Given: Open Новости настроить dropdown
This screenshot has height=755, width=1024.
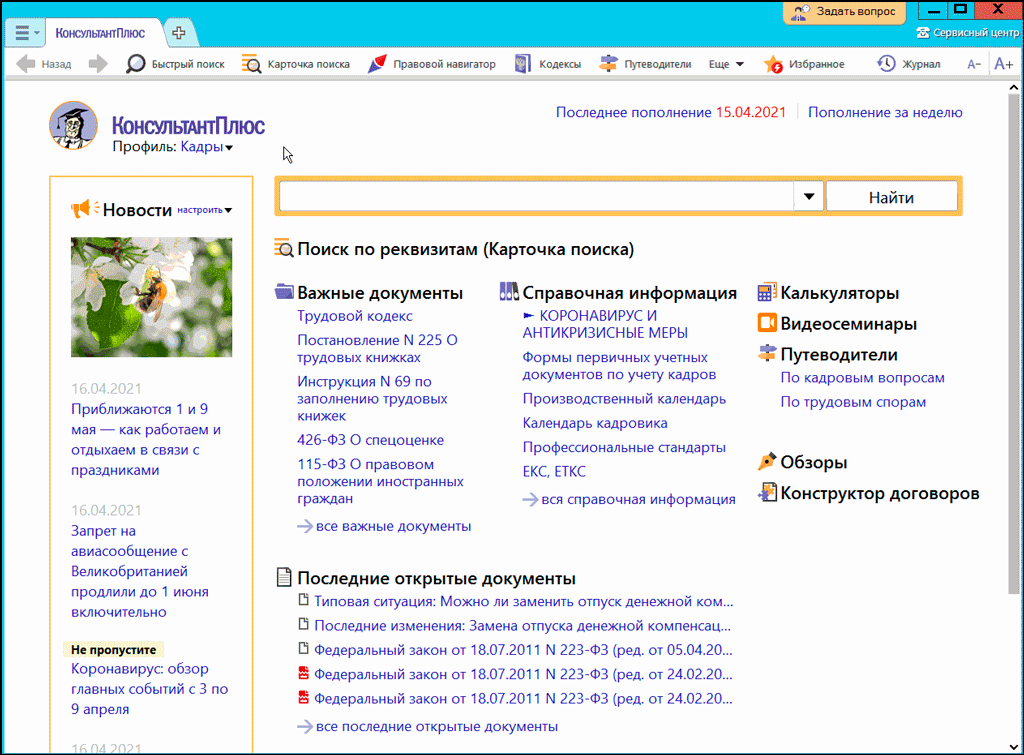Looking at the screenshot, I should (204, 210).
